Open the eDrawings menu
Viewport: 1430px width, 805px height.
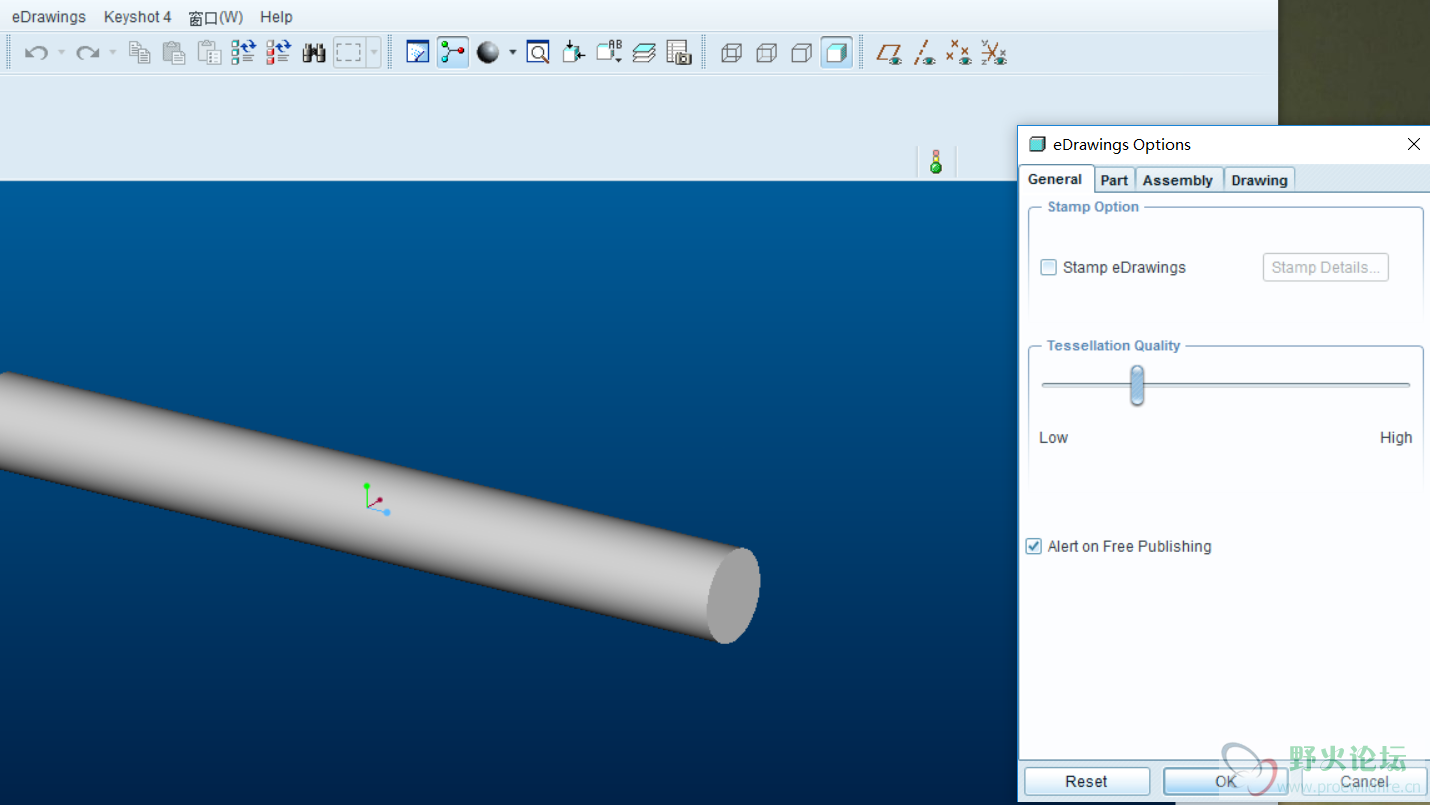click(x=49, y=17)
